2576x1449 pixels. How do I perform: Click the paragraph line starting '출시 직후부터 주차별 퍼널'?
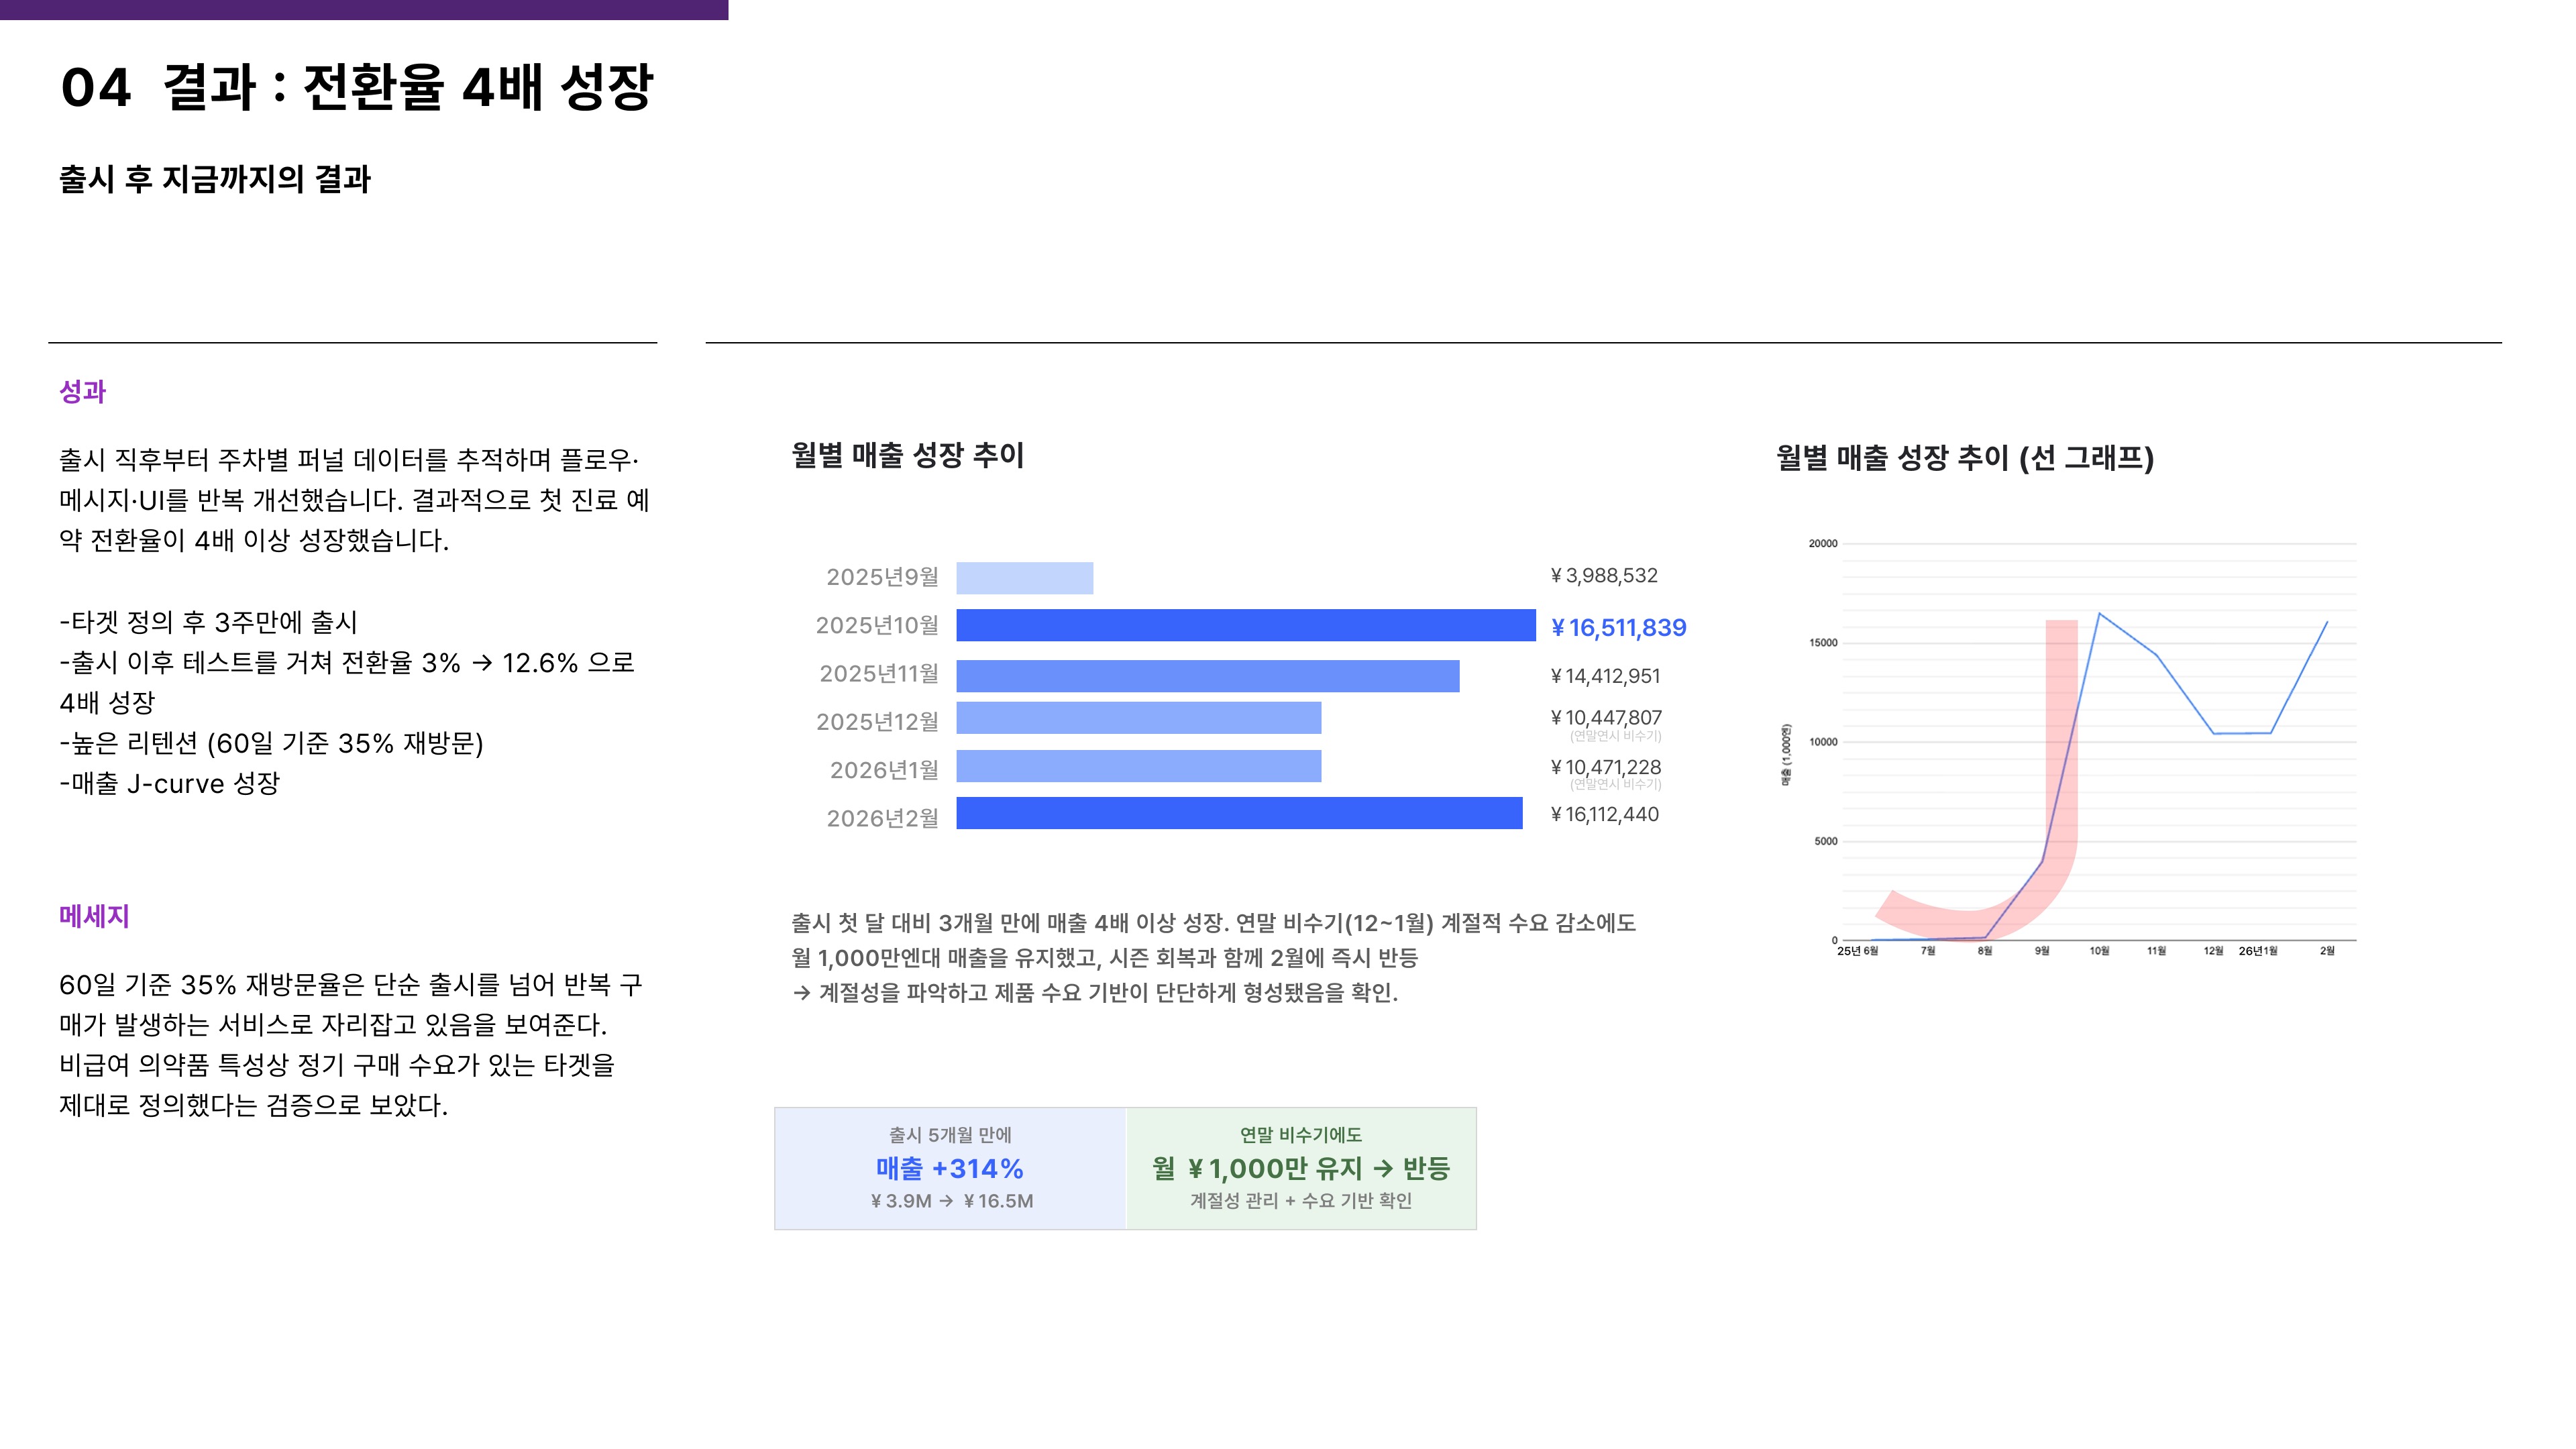point(348,460)
